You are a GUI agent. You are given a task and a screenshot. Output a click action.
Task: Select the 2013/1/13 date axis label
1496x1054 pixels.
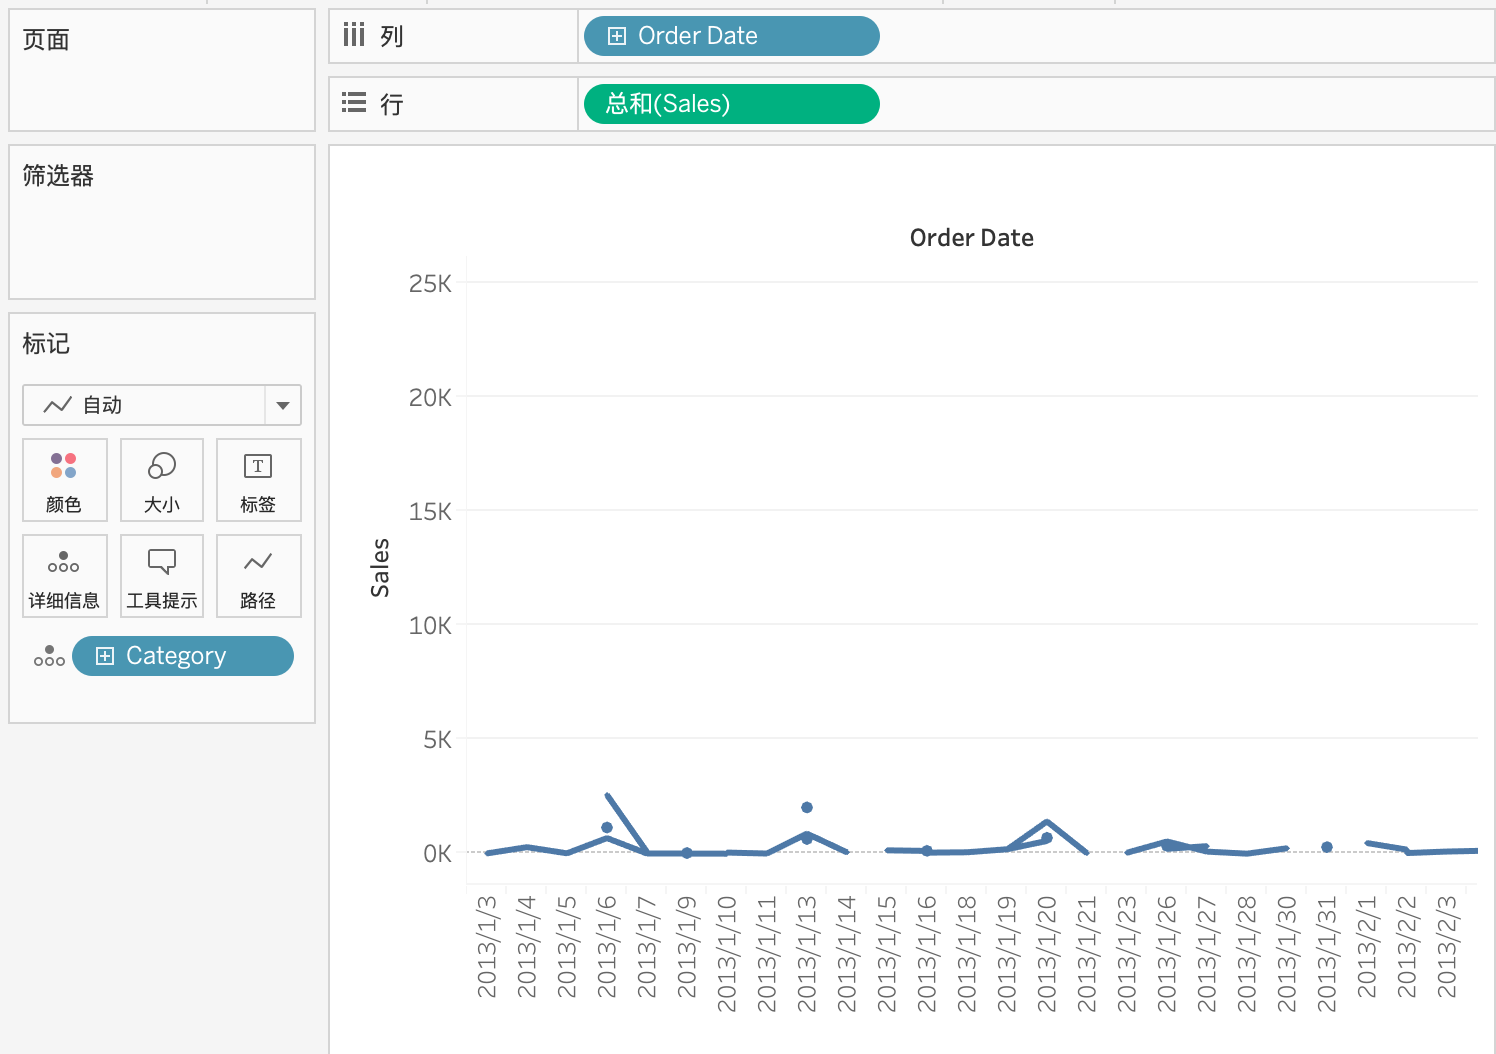pyautogui.click(x=807, y=954)
